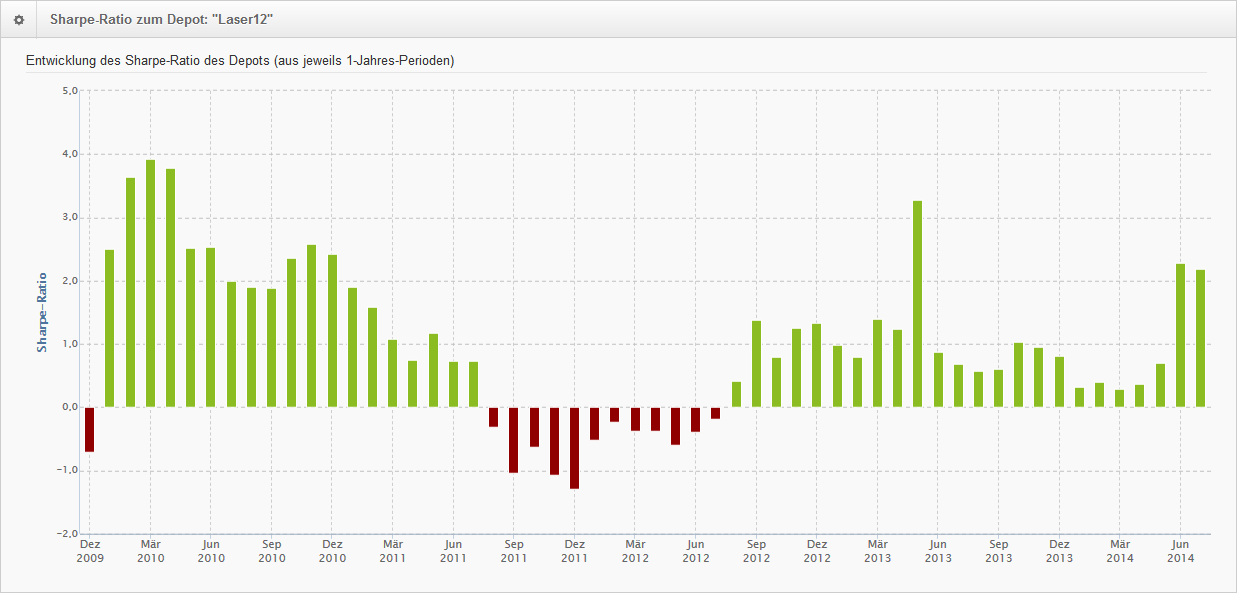
Task: Click the Dez 2011 x-axis label
Action: [x=574, y=551]
